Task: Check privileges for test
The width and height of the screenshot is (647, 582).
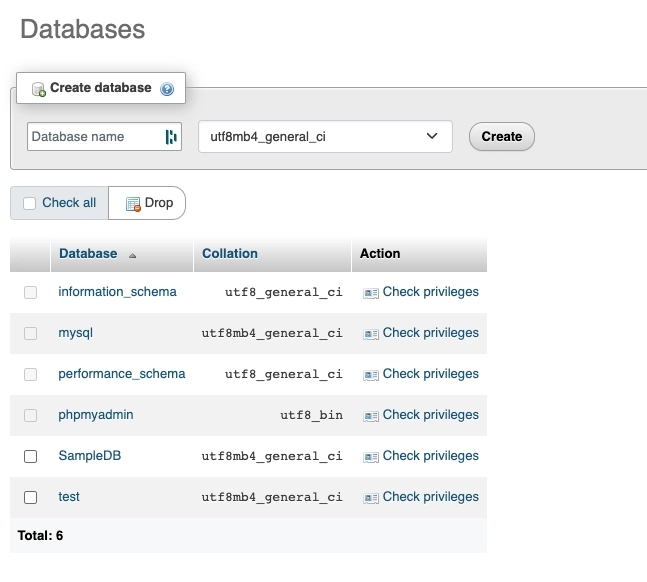Action: coord(430,497)
